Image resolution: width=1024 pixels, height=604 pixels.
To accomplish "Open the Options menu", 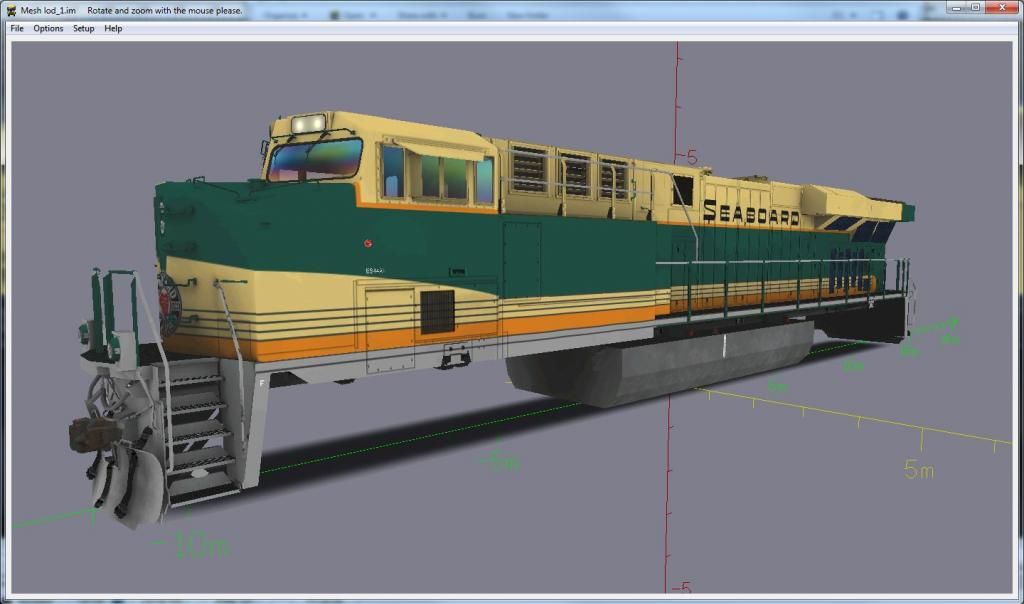I will (48, 29).
